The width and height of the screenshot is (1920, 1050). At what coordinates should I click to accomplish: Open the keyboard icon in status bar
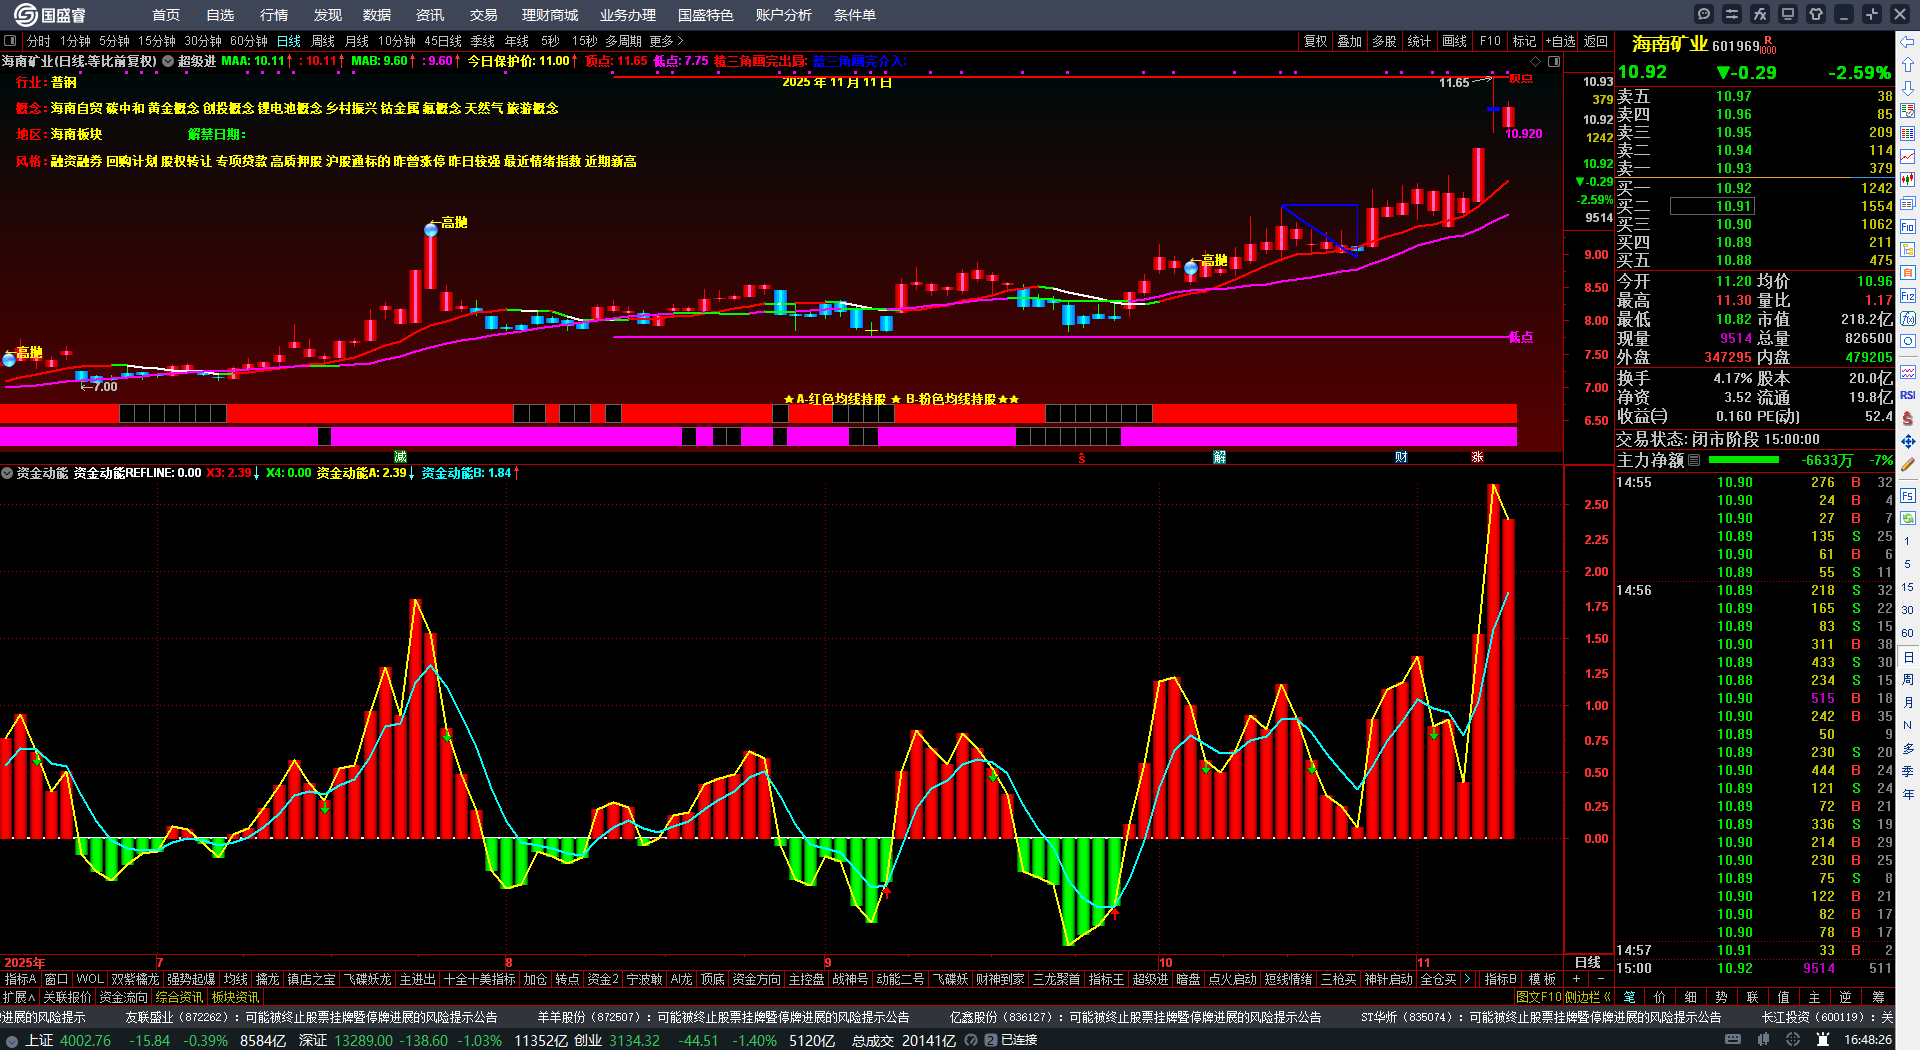coord(1734,1040)
